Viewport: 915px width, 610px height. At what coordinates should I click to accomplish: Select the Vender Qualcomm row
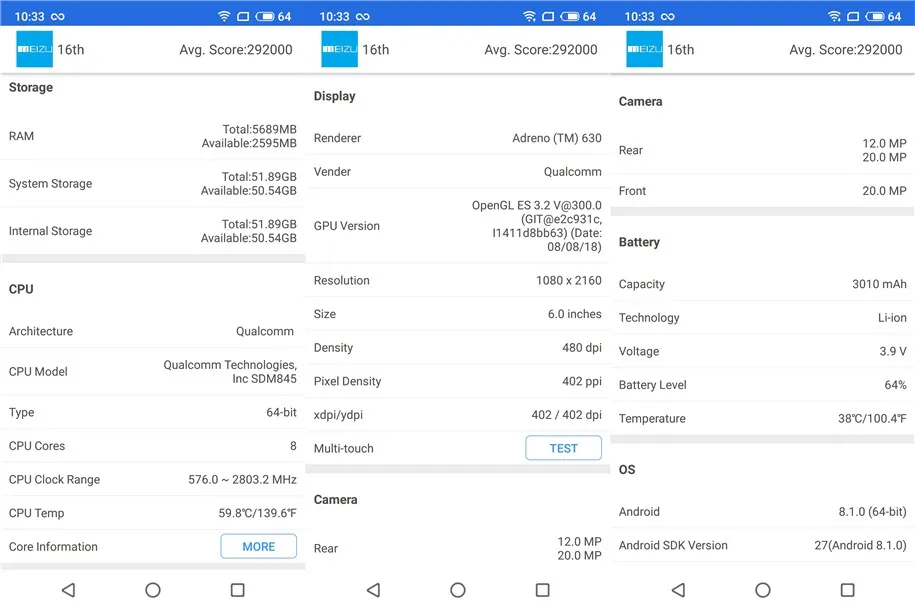point(458,172)
